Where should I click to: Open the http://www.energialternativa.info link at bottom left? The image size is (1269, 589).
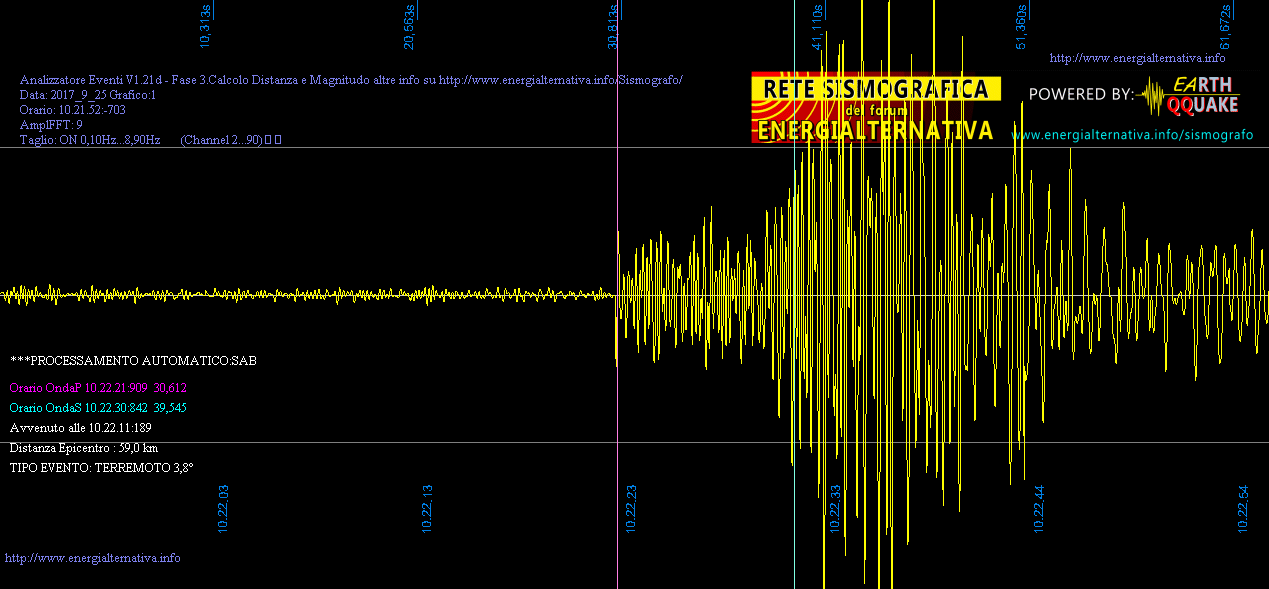coord(93,558)
